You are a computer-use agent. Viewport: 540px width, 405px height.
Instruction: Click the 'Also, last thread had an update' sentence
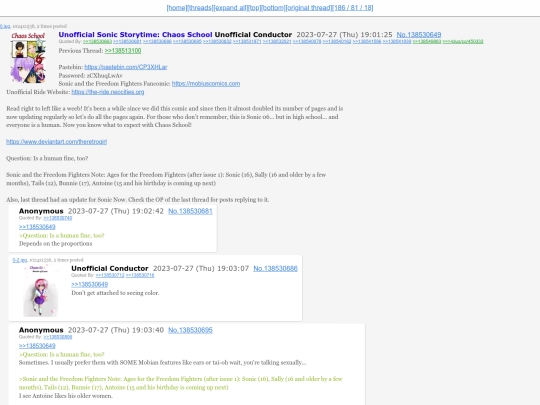pos(138,199)
